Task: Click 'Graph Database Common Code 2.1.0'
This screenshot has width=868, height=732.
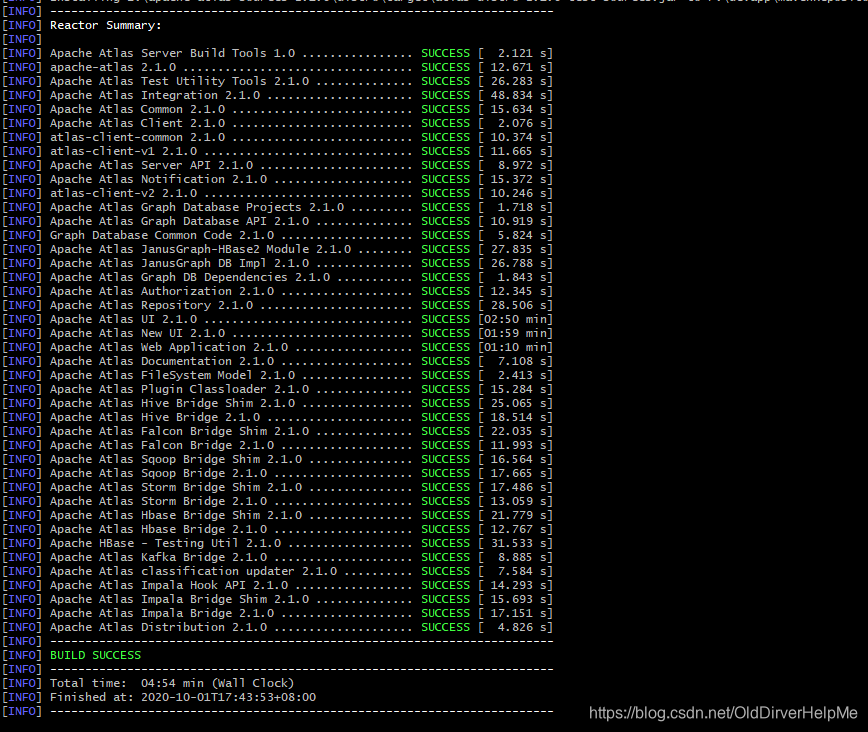Action: 162,235
